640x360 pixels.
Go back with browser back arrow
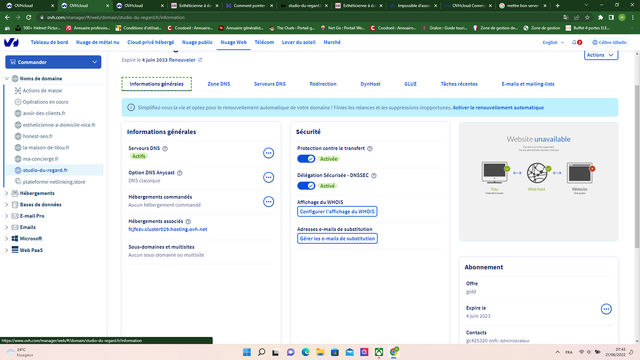(7, 18)
